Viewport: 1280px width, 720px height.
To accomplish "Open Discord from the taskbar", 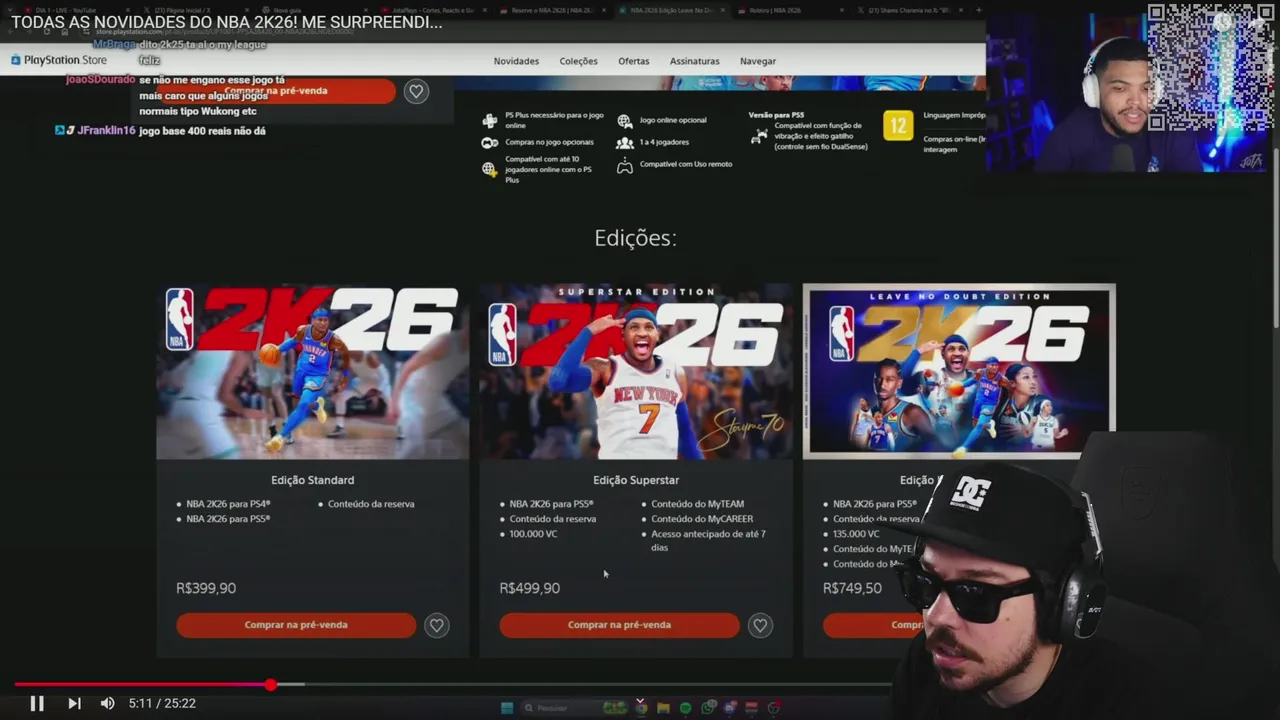I will (730, 708).
